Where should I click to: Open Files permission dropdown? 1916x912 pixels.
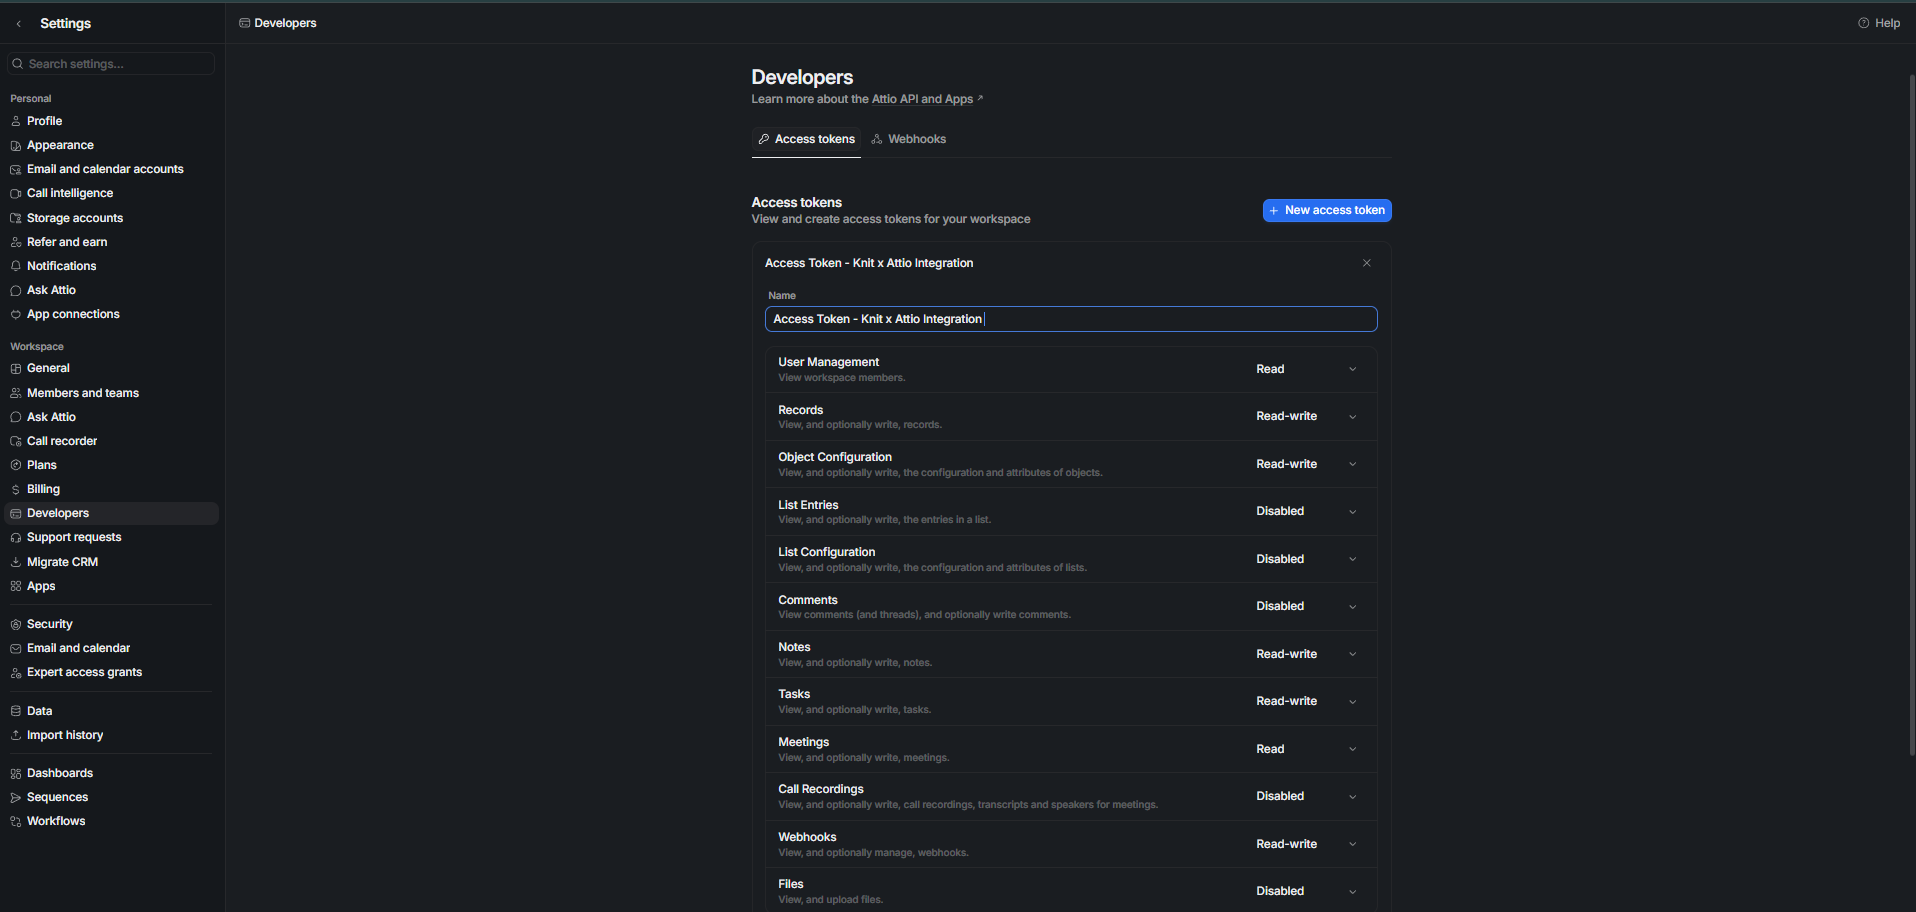click(x=1306, y=891)
